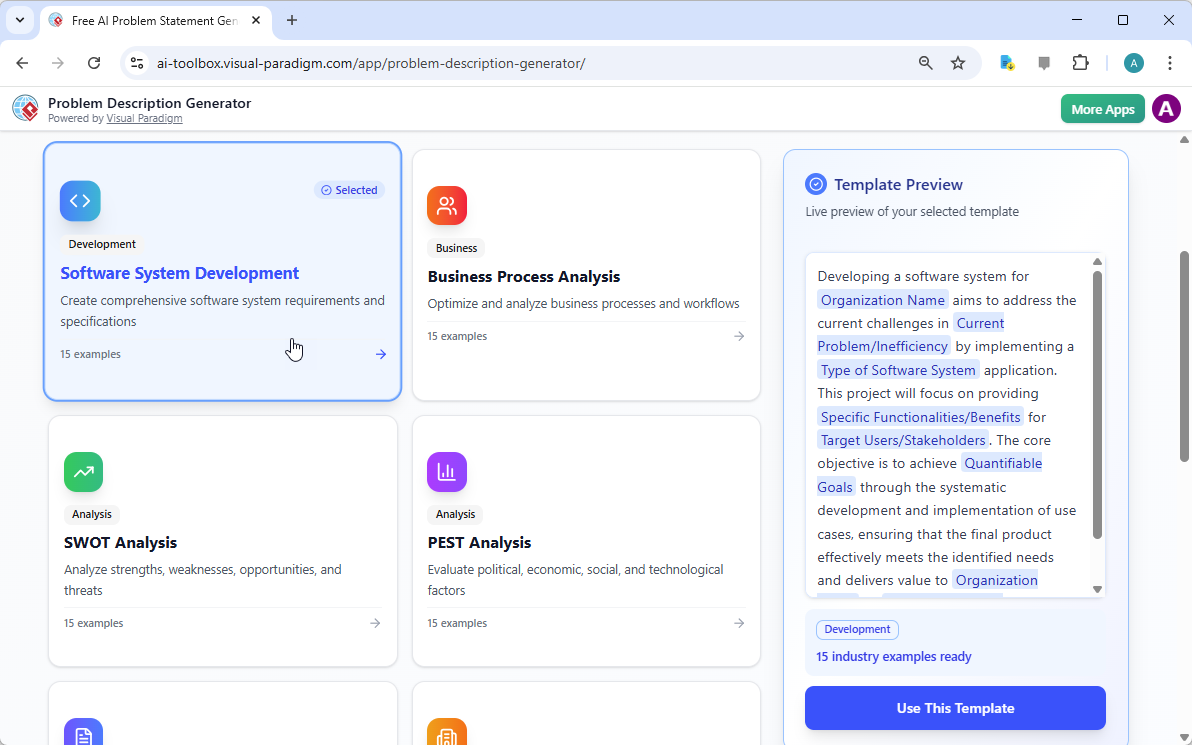Open PEST Analysis details with the arrow

738,622
